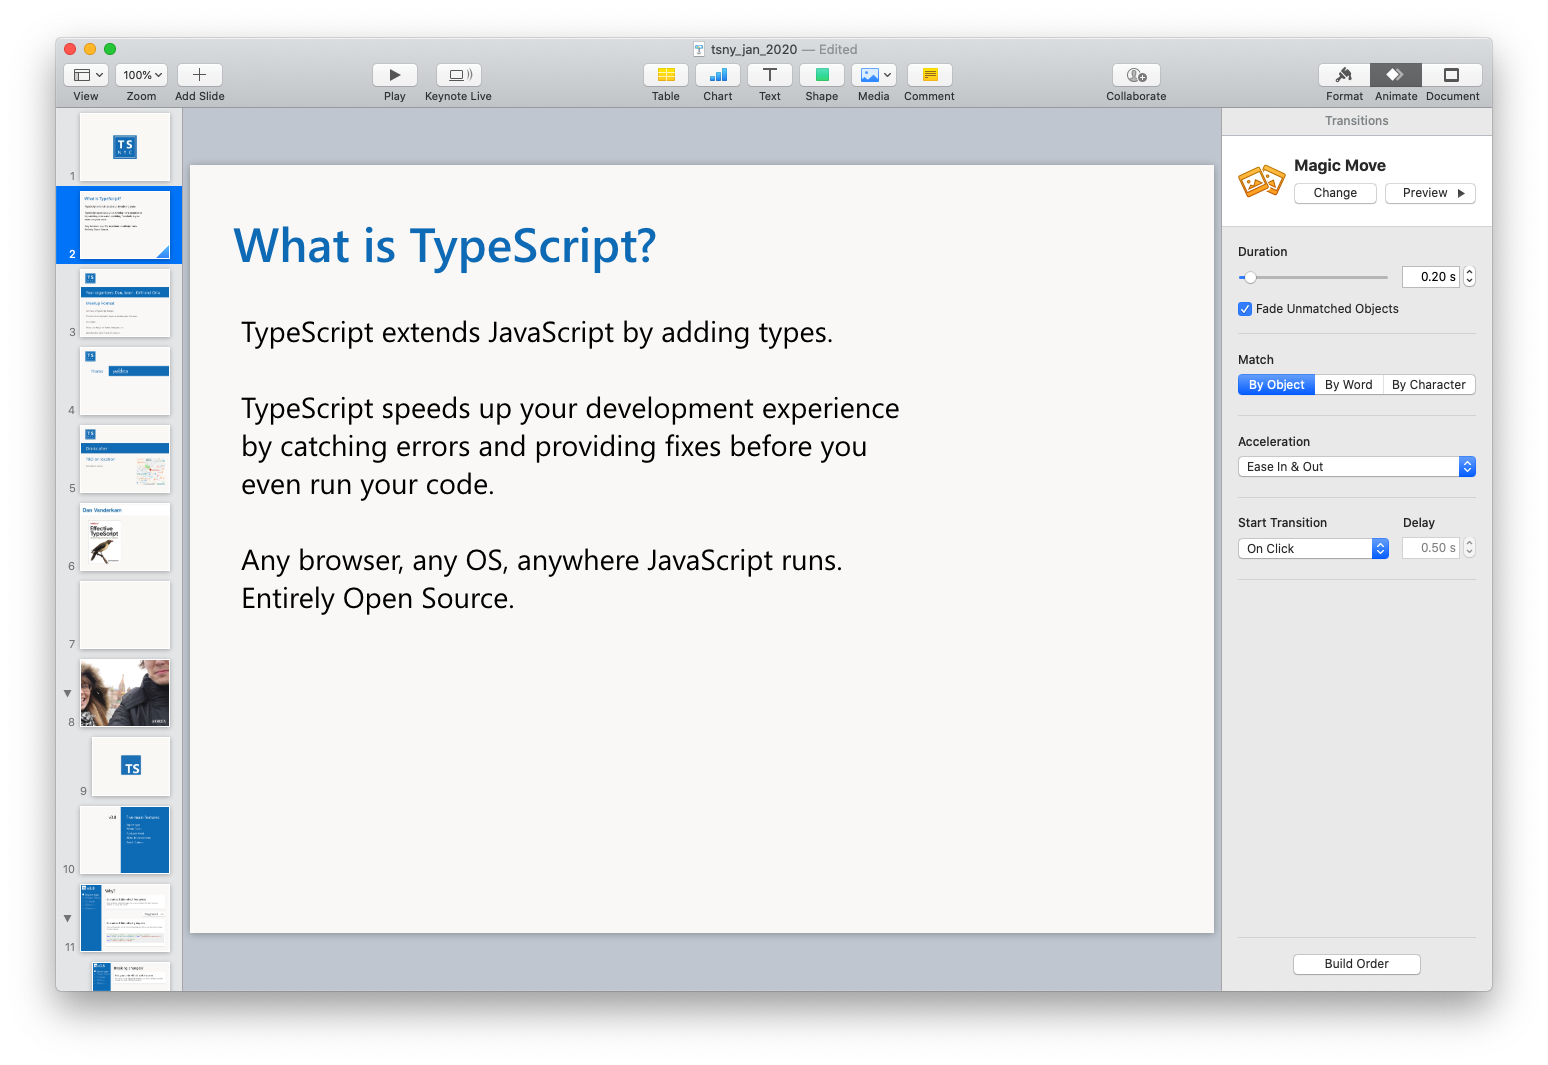Screen dimensions: 1548x1065
Task: Select blank slide 7 thumbnail
Action: 125,615
